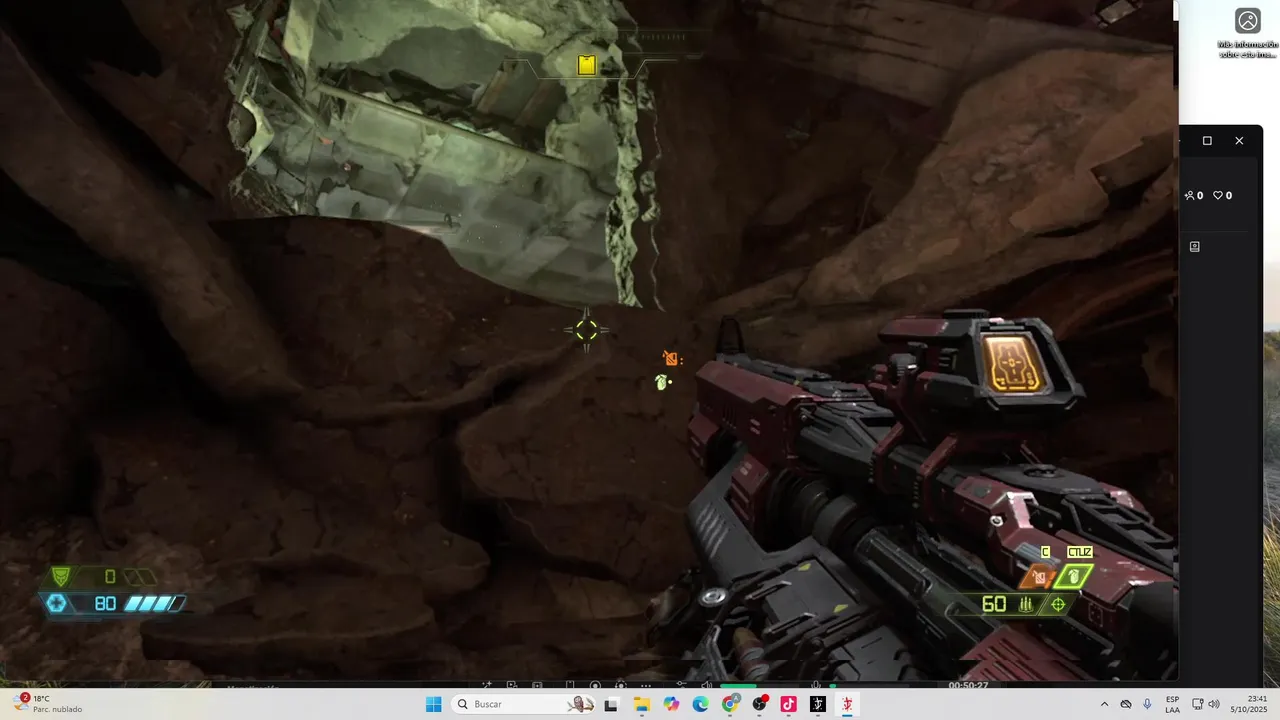Open volume tray icon
The image size is (1280, 720).
(1214, 704)
